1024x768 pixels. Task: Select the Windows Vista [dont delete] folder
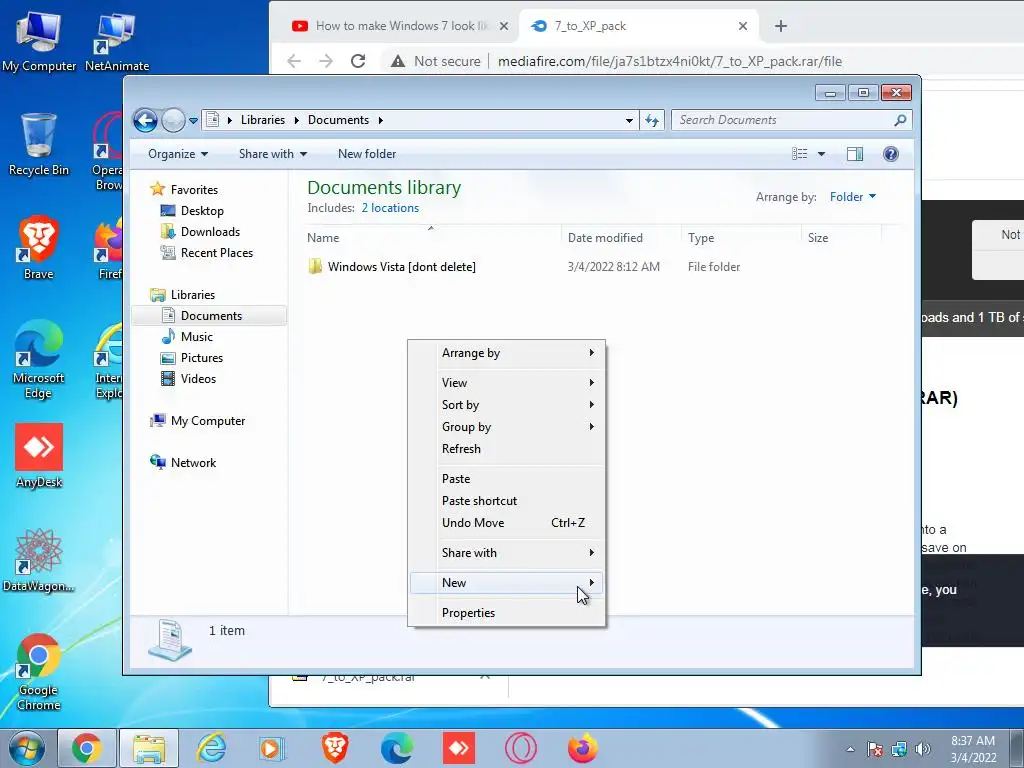click(x=402, y=266)
